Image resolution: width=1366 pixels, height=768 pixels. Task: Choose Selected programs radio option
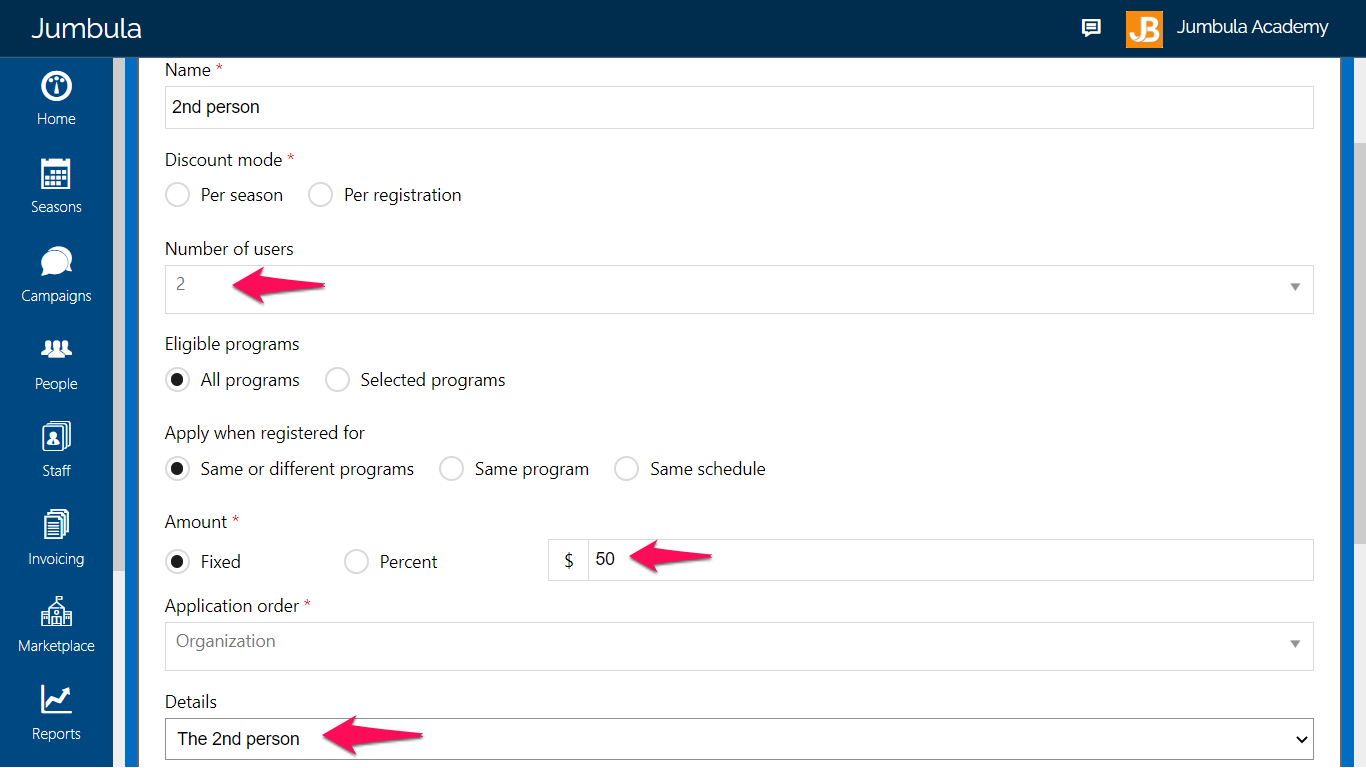tap(337, 380)
